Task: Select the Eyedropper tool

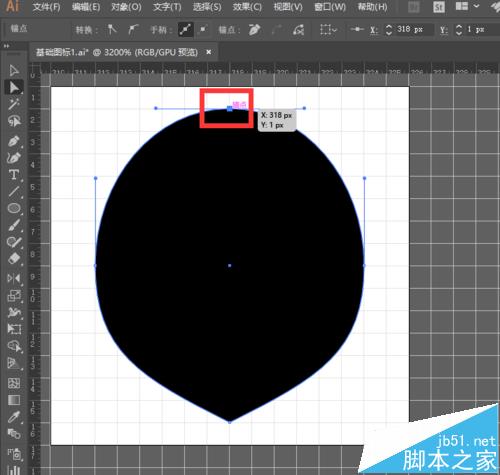Action: pos(14,417)
